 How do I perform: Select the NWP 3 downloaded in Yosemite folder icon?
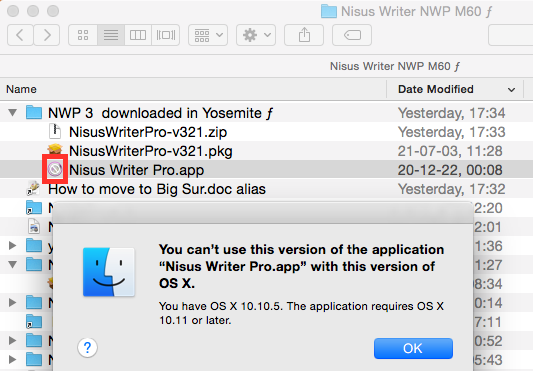click(34, 113)
